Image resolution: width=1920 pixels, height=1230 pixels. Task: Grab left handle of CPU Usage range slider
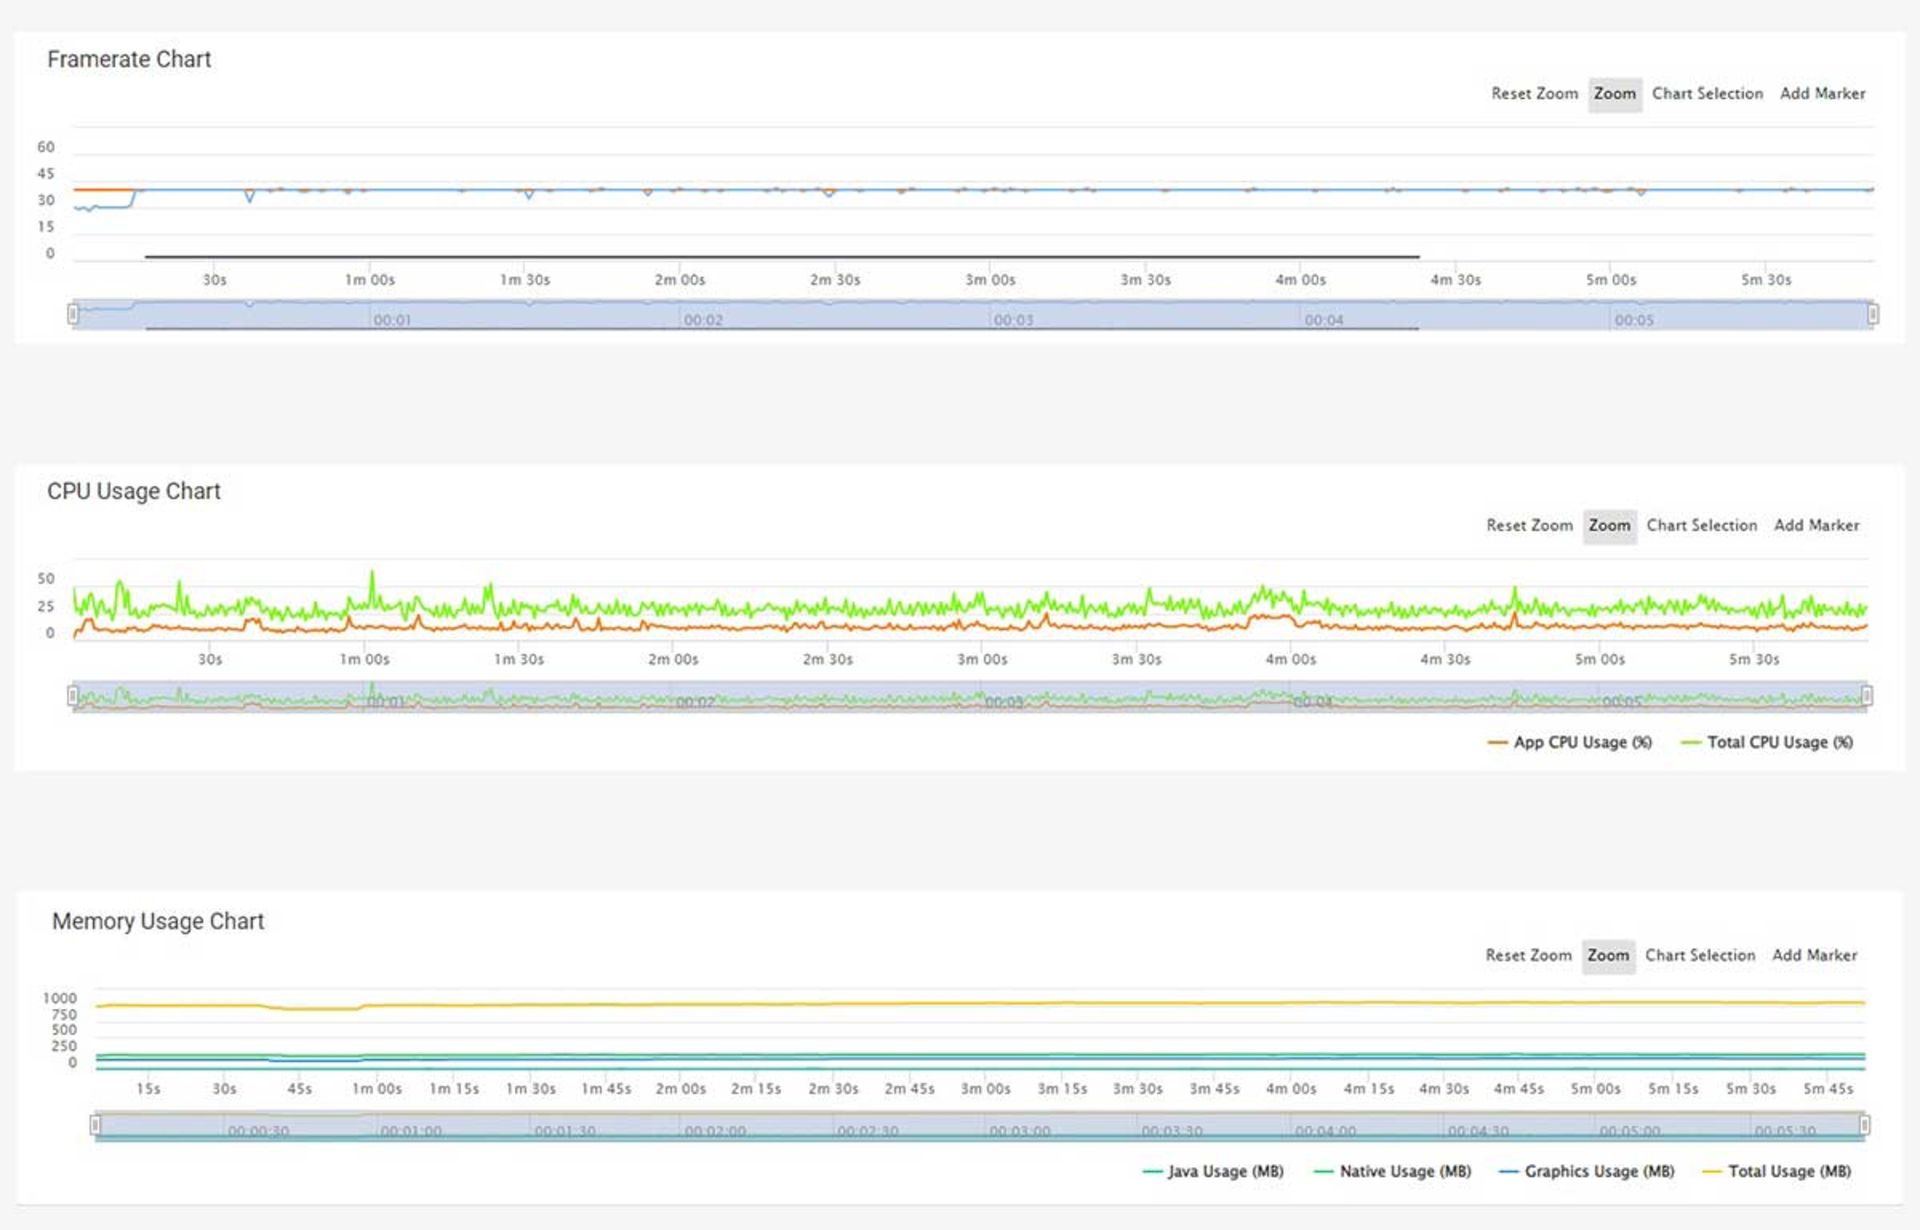(73, 695)
